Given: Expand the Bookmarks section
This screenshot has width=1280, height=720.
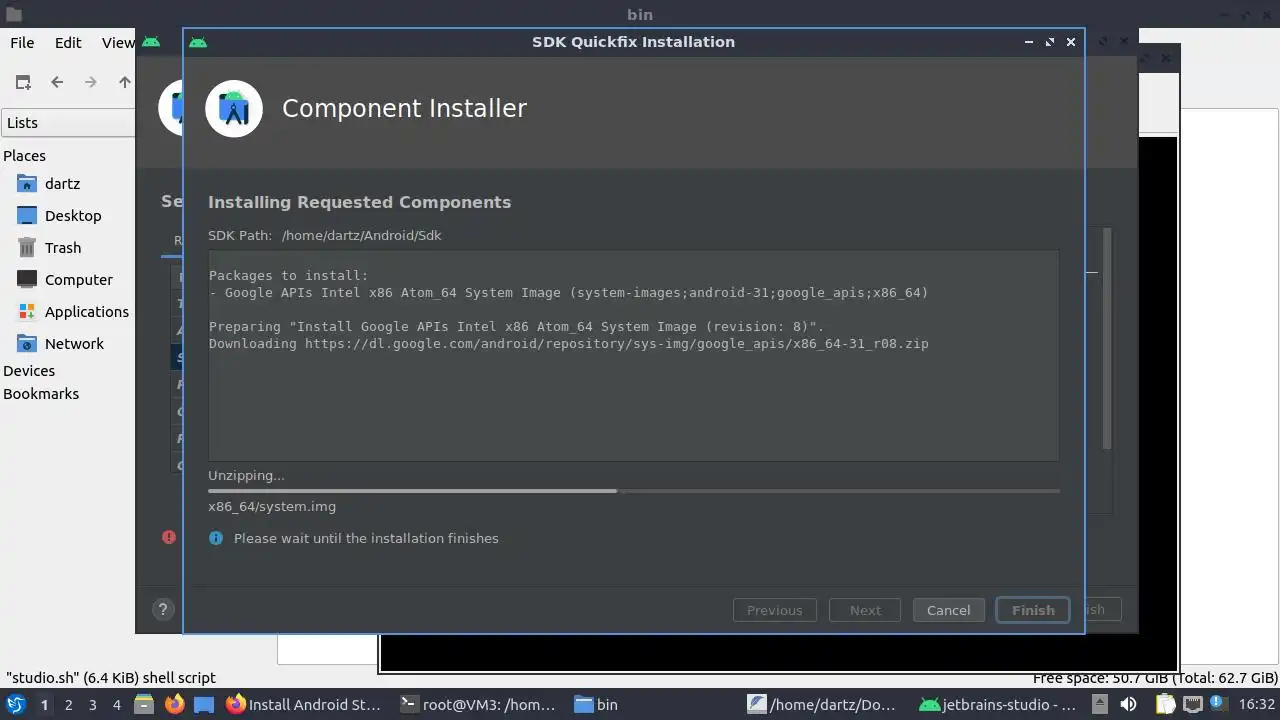Looking at the screenshot, I should (x=41, y=393).
